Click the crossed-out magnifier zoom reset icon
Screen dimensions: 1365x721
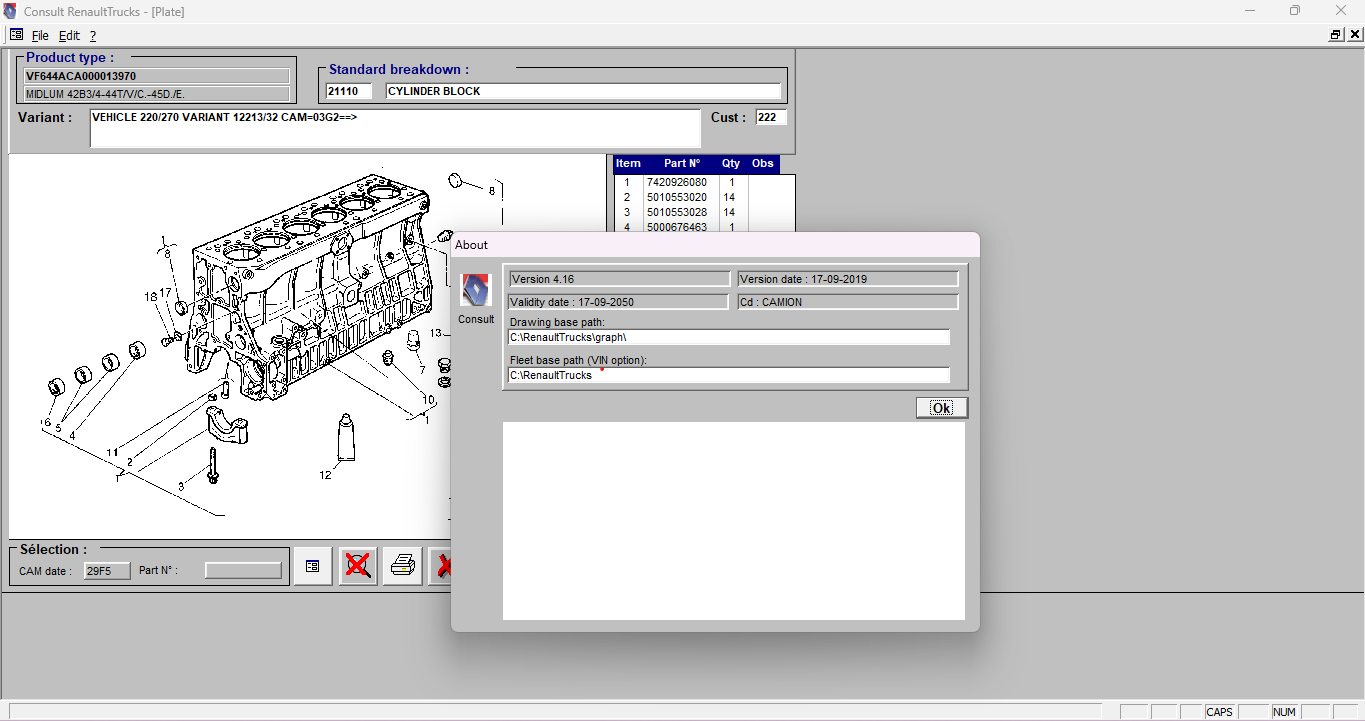point(358,566)
